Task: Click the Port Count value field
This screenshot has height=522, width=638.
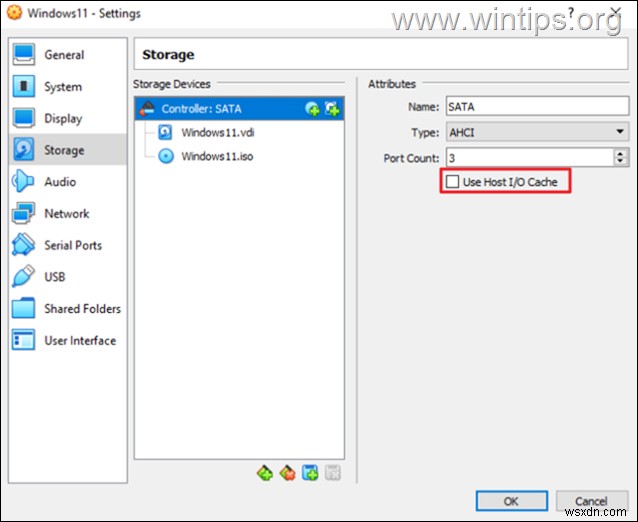Action: tap(530, 158)
